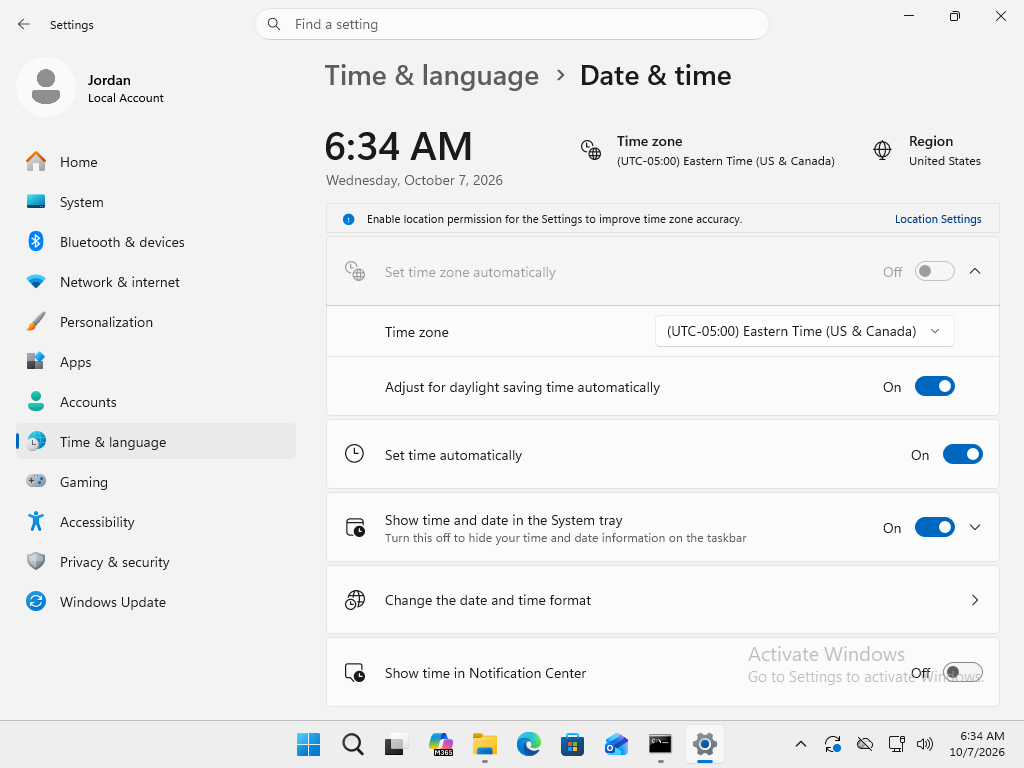The image size is (1024, 768).
Task: Click the volume speaker tray icon
Action: [x=925, y=744]
